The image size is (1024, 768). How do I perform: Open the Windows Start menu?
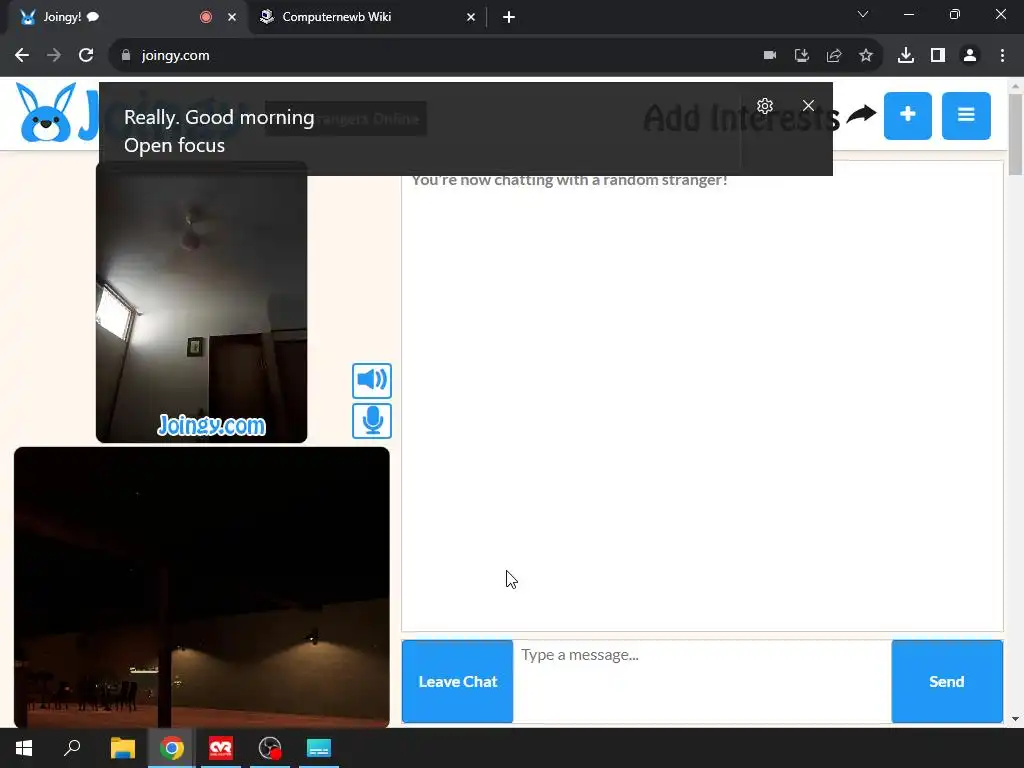point(24,748)
